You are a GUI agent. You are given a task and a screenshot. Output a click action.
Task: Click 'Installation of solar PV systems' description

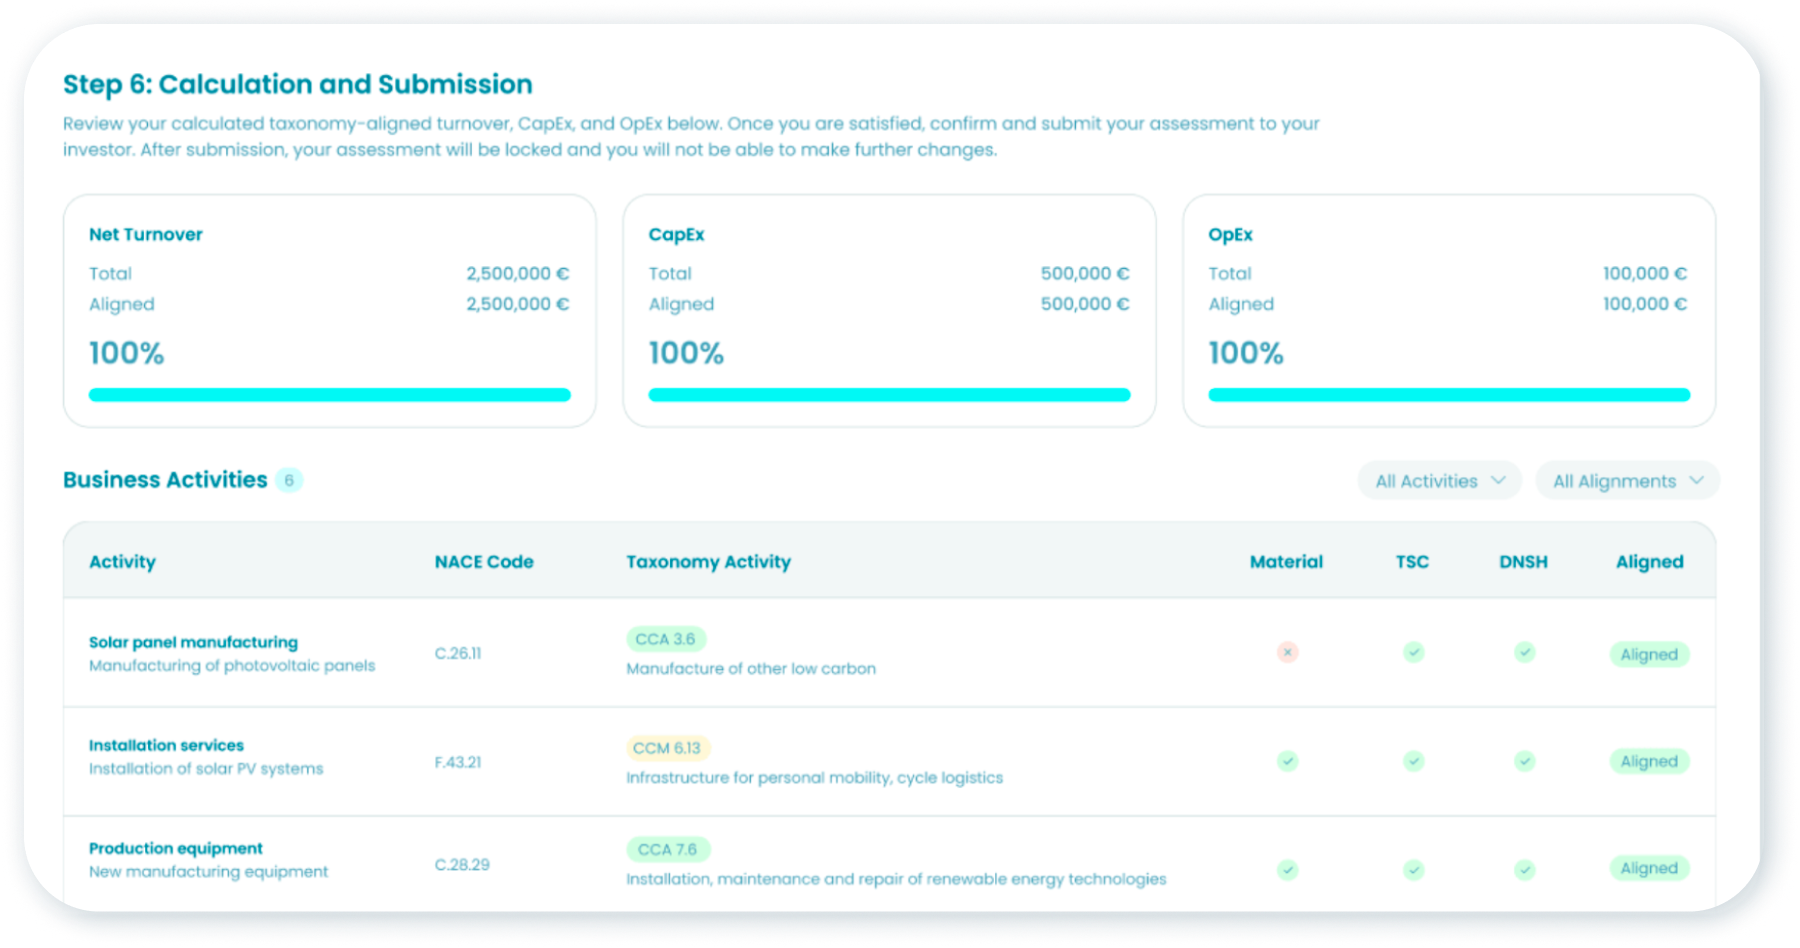(206, 768)
